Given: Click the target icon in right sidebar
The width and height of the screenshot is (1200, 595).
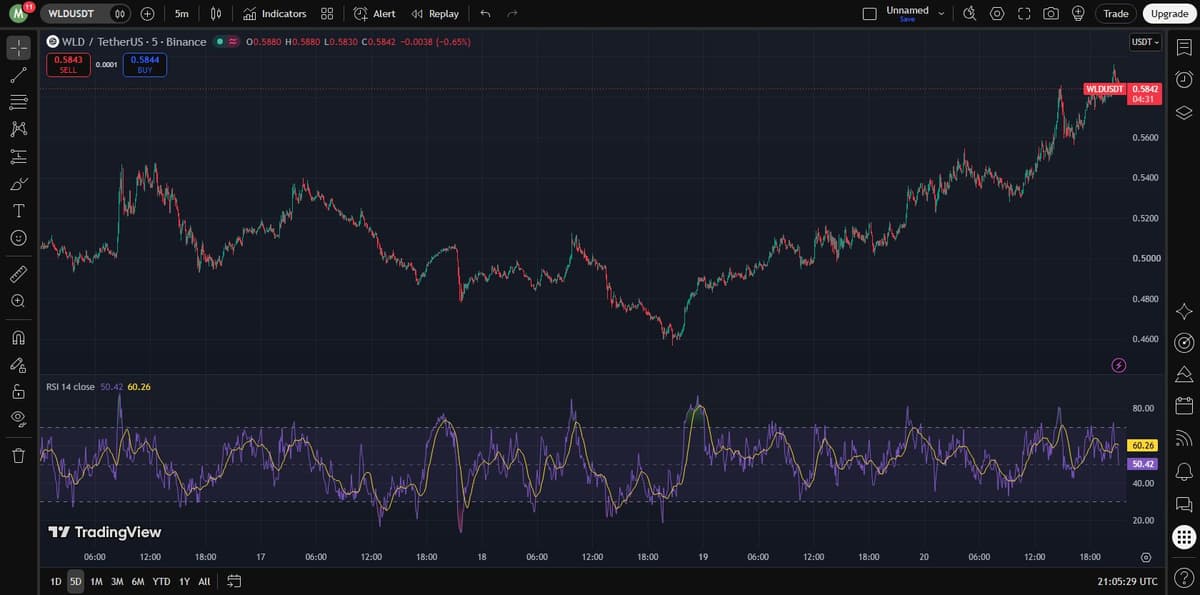Looking at the screenshot, I should click(1184, 344).
